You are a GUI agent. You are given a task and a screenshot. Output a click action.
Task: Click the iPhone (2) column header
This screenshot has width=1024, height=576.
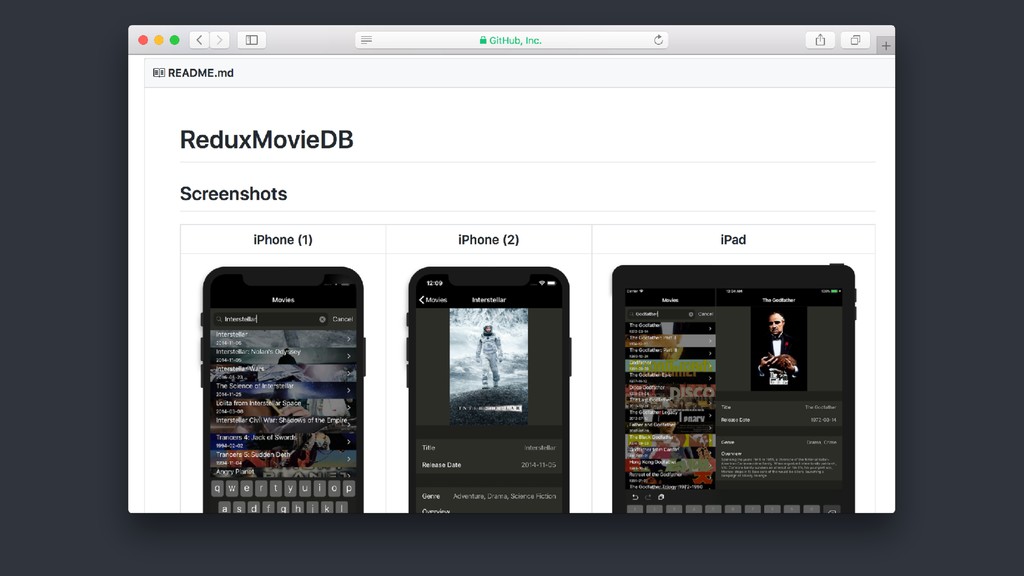488,240
